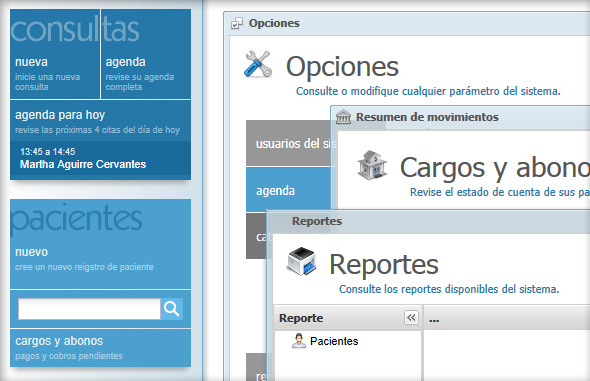This screenshot has width=590, height=381.
Task: Click the Resumen de movimientos title bar
Action: pyautogui.click(x=461, y=117)
